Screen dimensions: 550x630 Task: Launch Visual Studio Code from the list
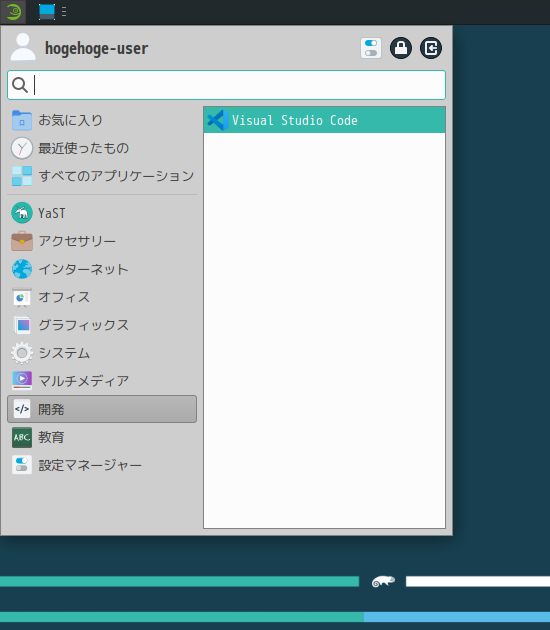click(x=324, y=120)
